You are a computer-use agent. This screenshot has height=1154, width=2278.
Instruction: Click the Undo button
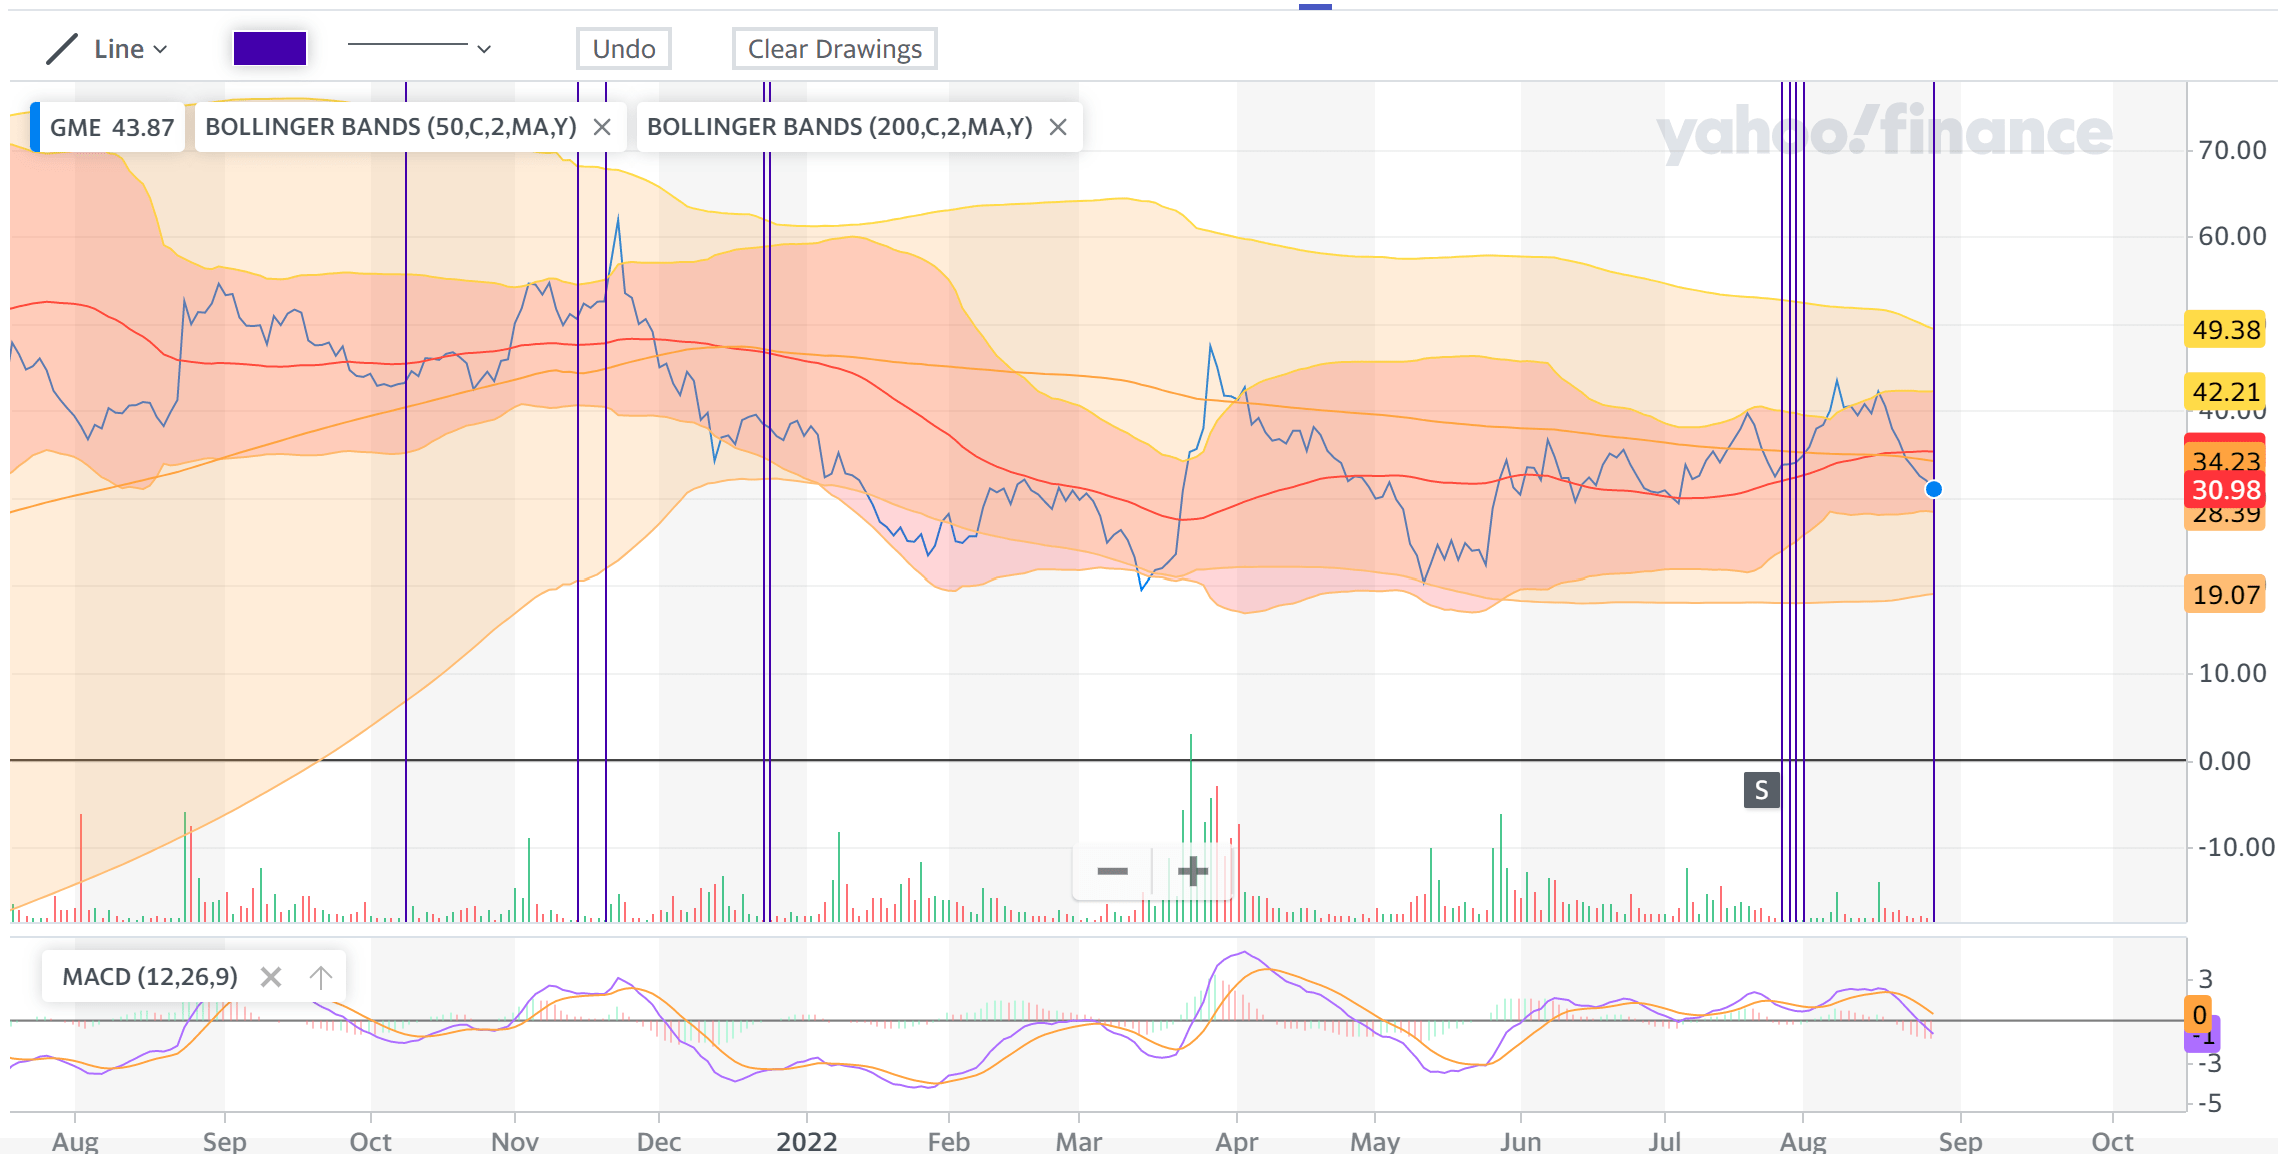coord(624,48)
